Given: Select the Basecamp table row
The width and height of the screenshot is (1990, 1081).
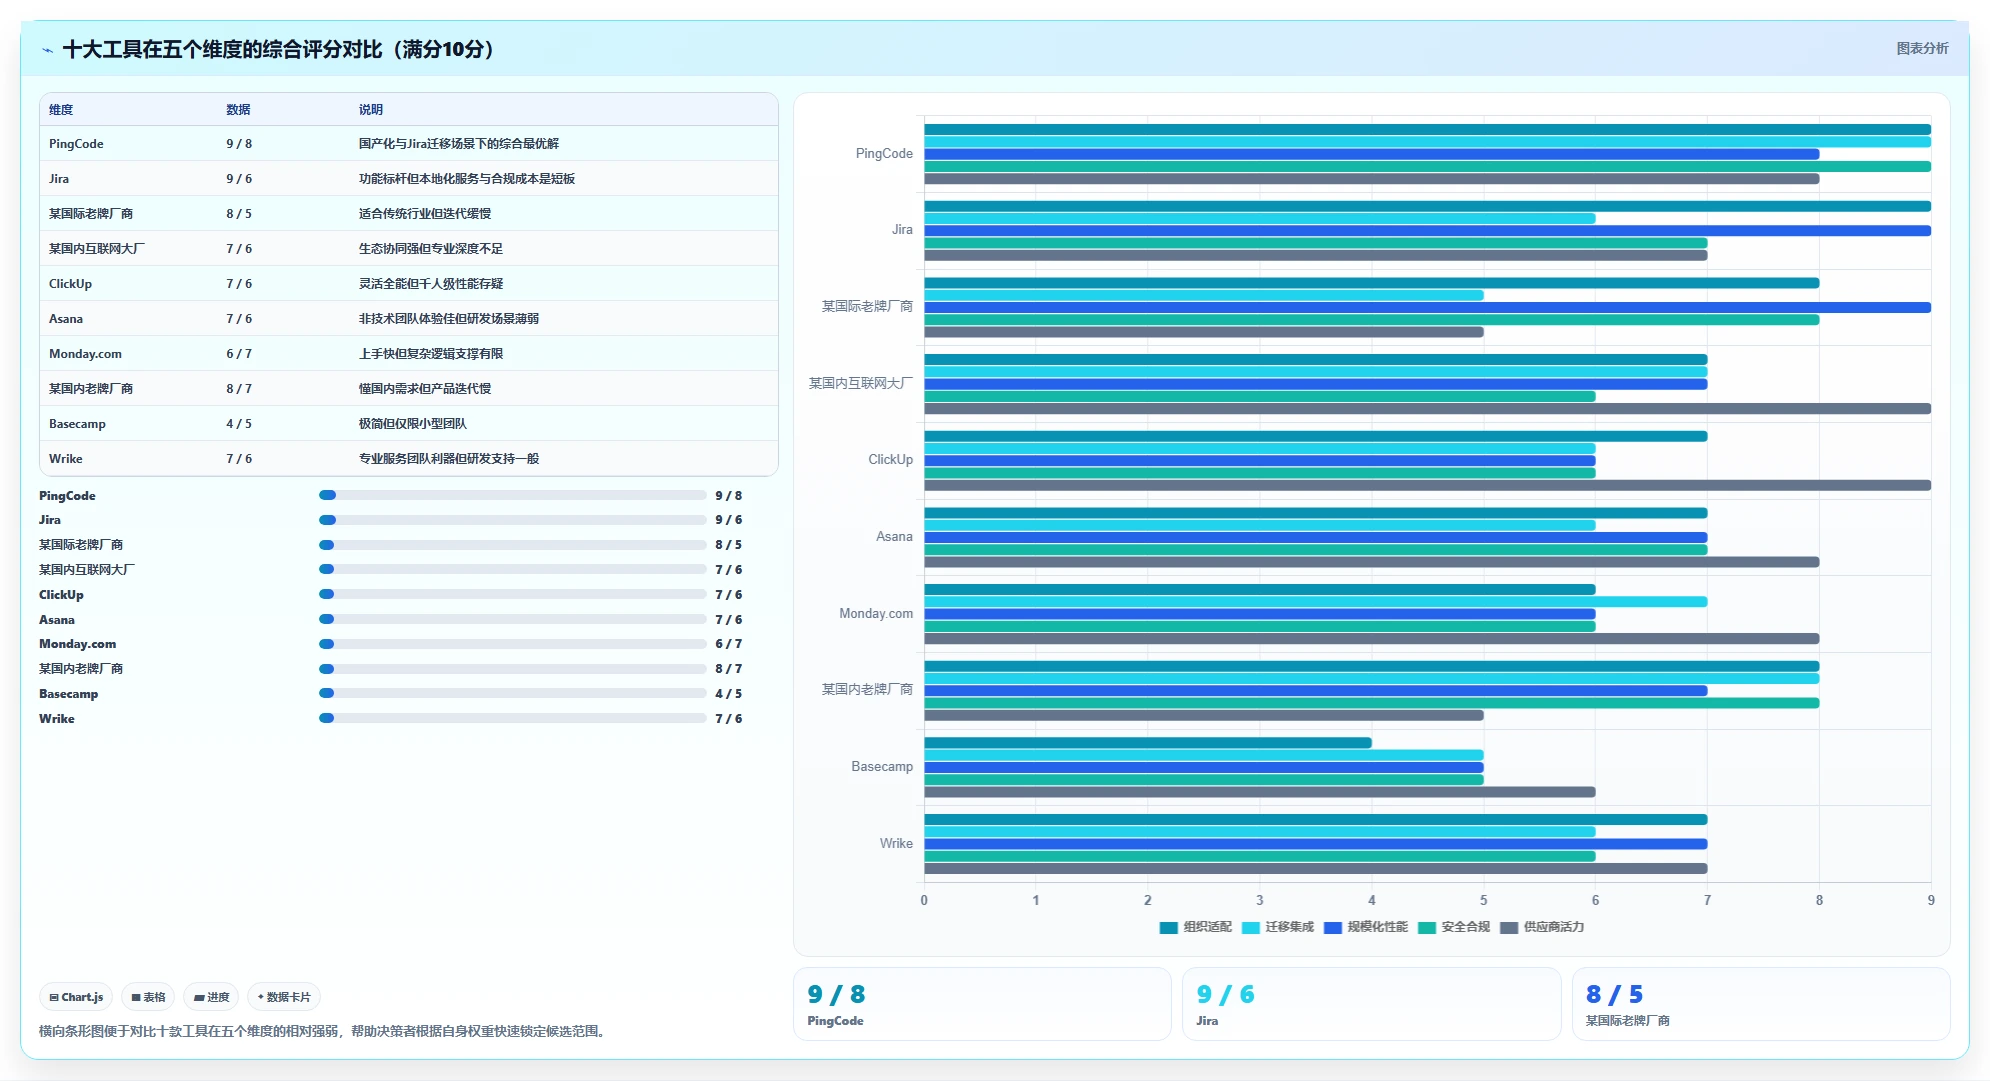Looking at the screenshot, I should [409, 424].
